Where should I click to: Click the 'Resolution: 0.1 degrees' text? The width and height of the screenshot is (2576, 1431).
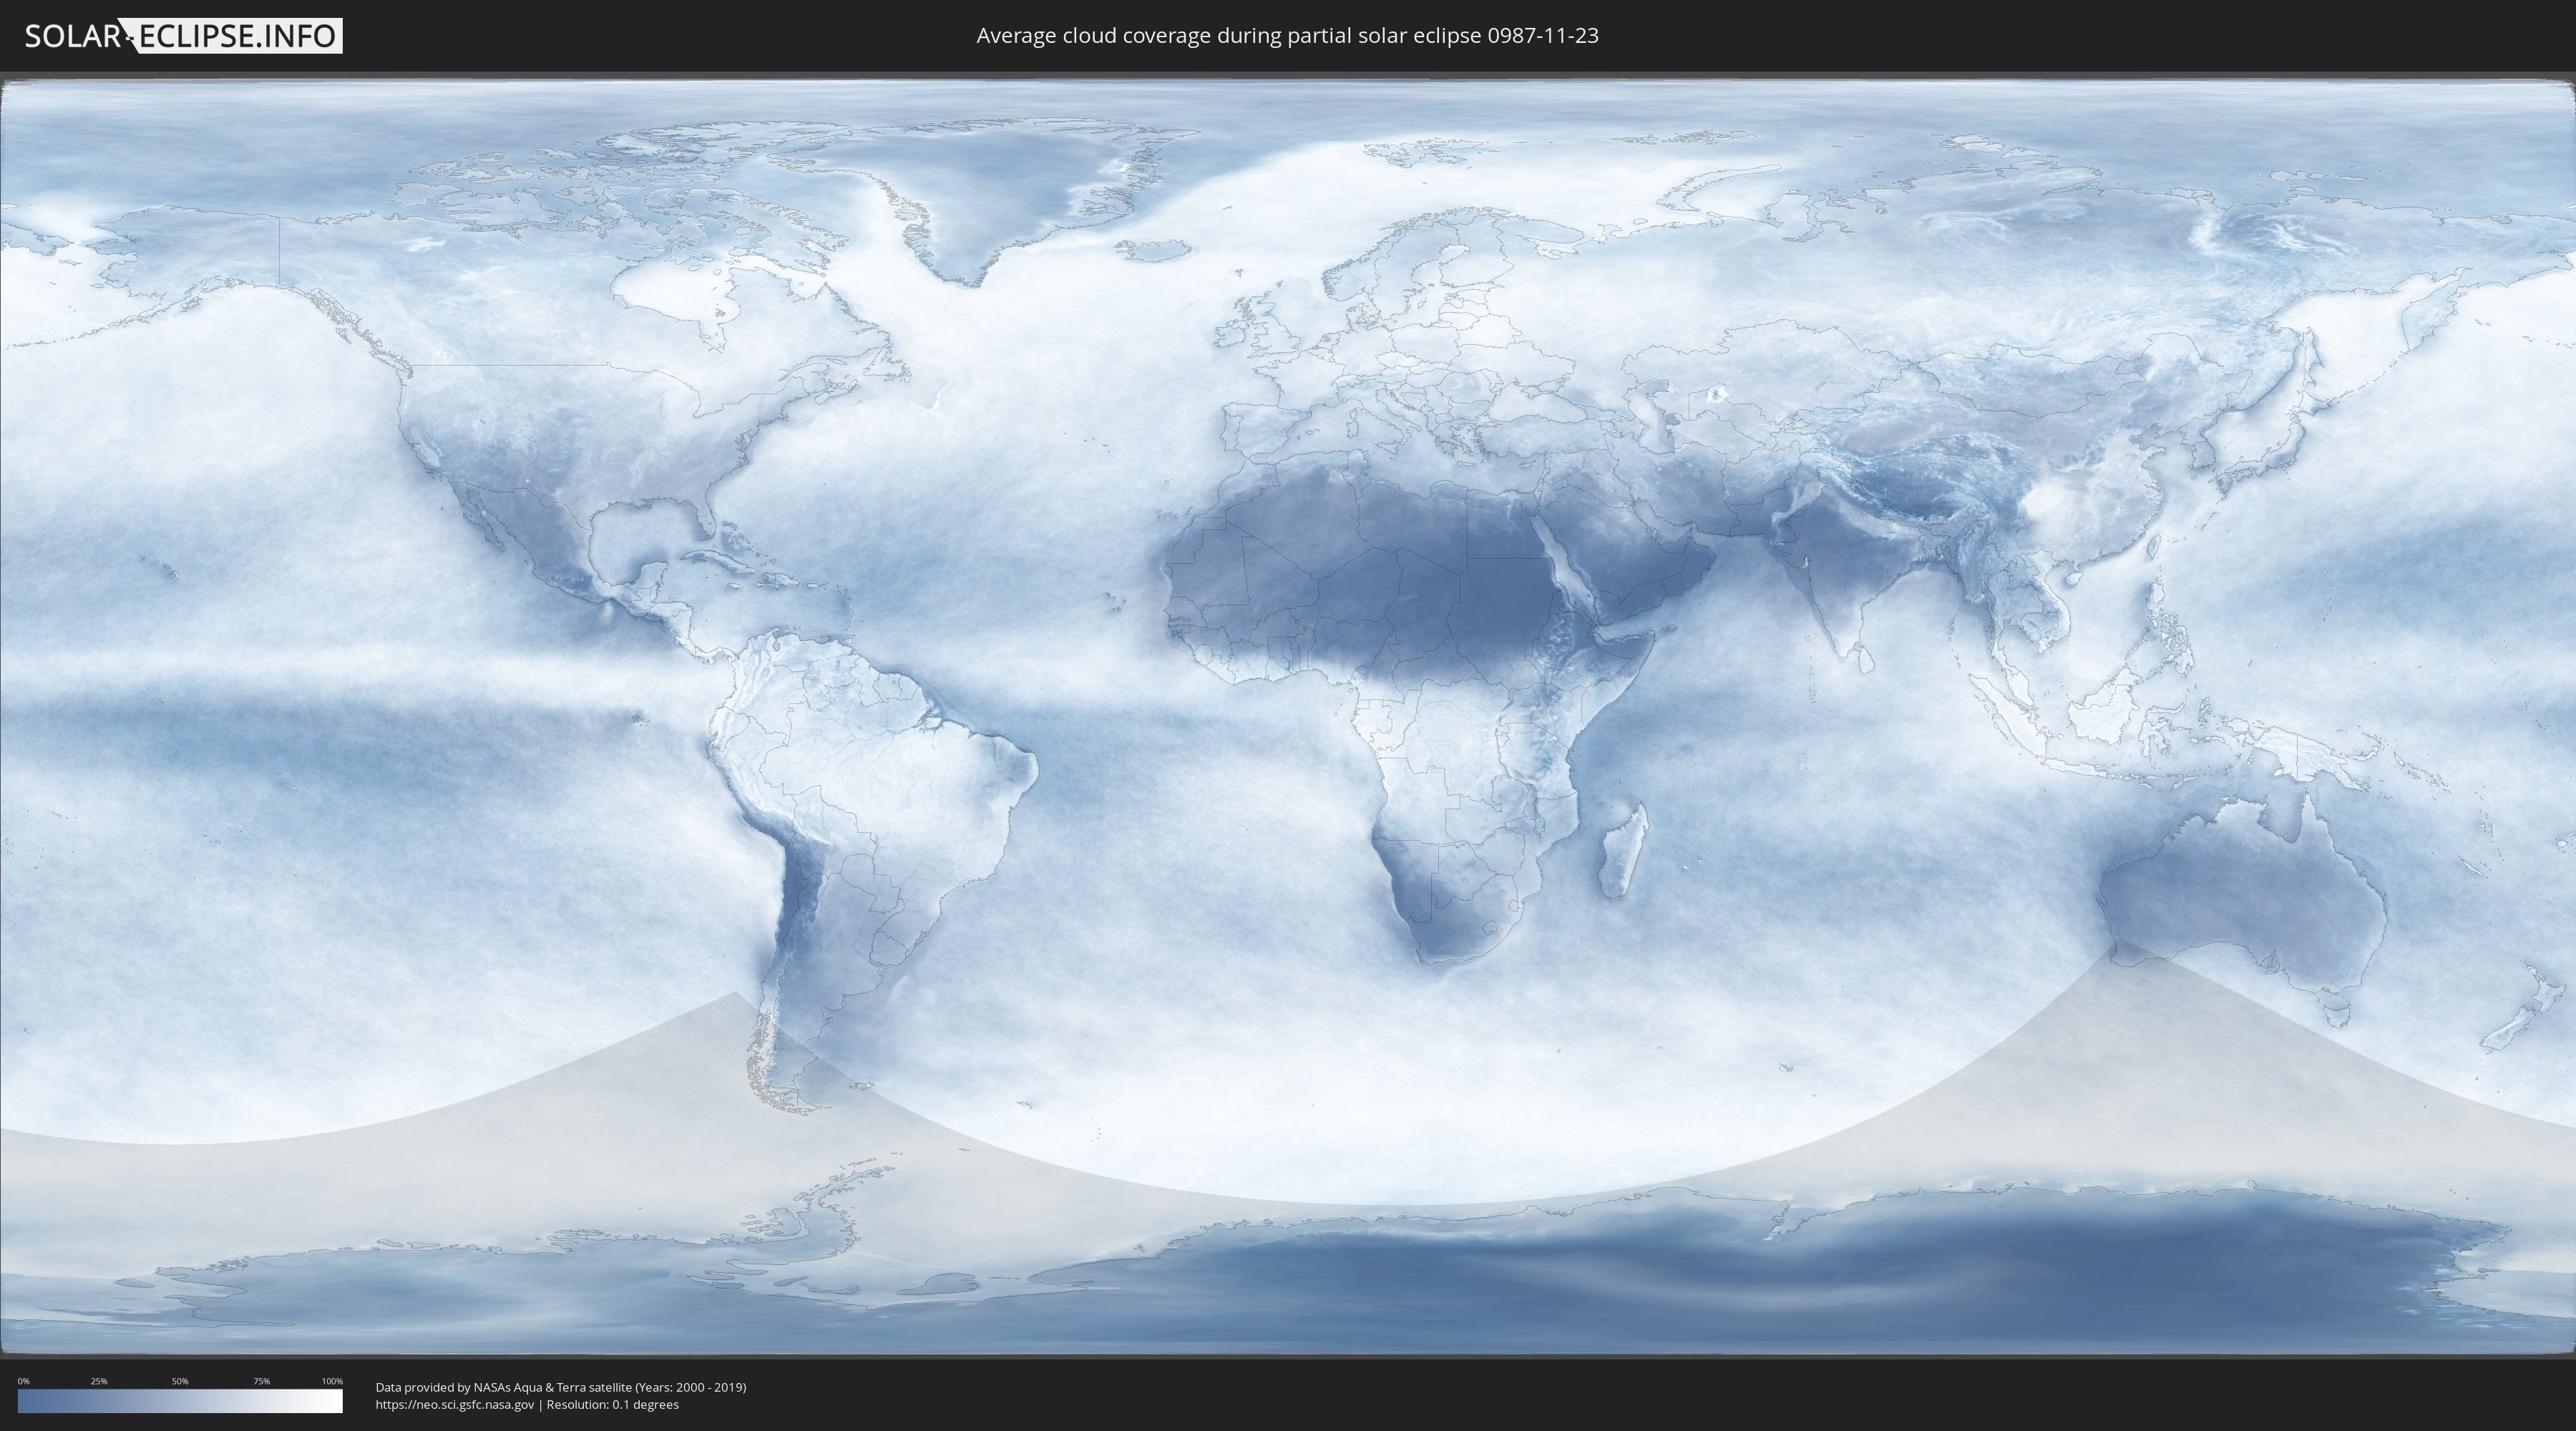(612, 1404)
